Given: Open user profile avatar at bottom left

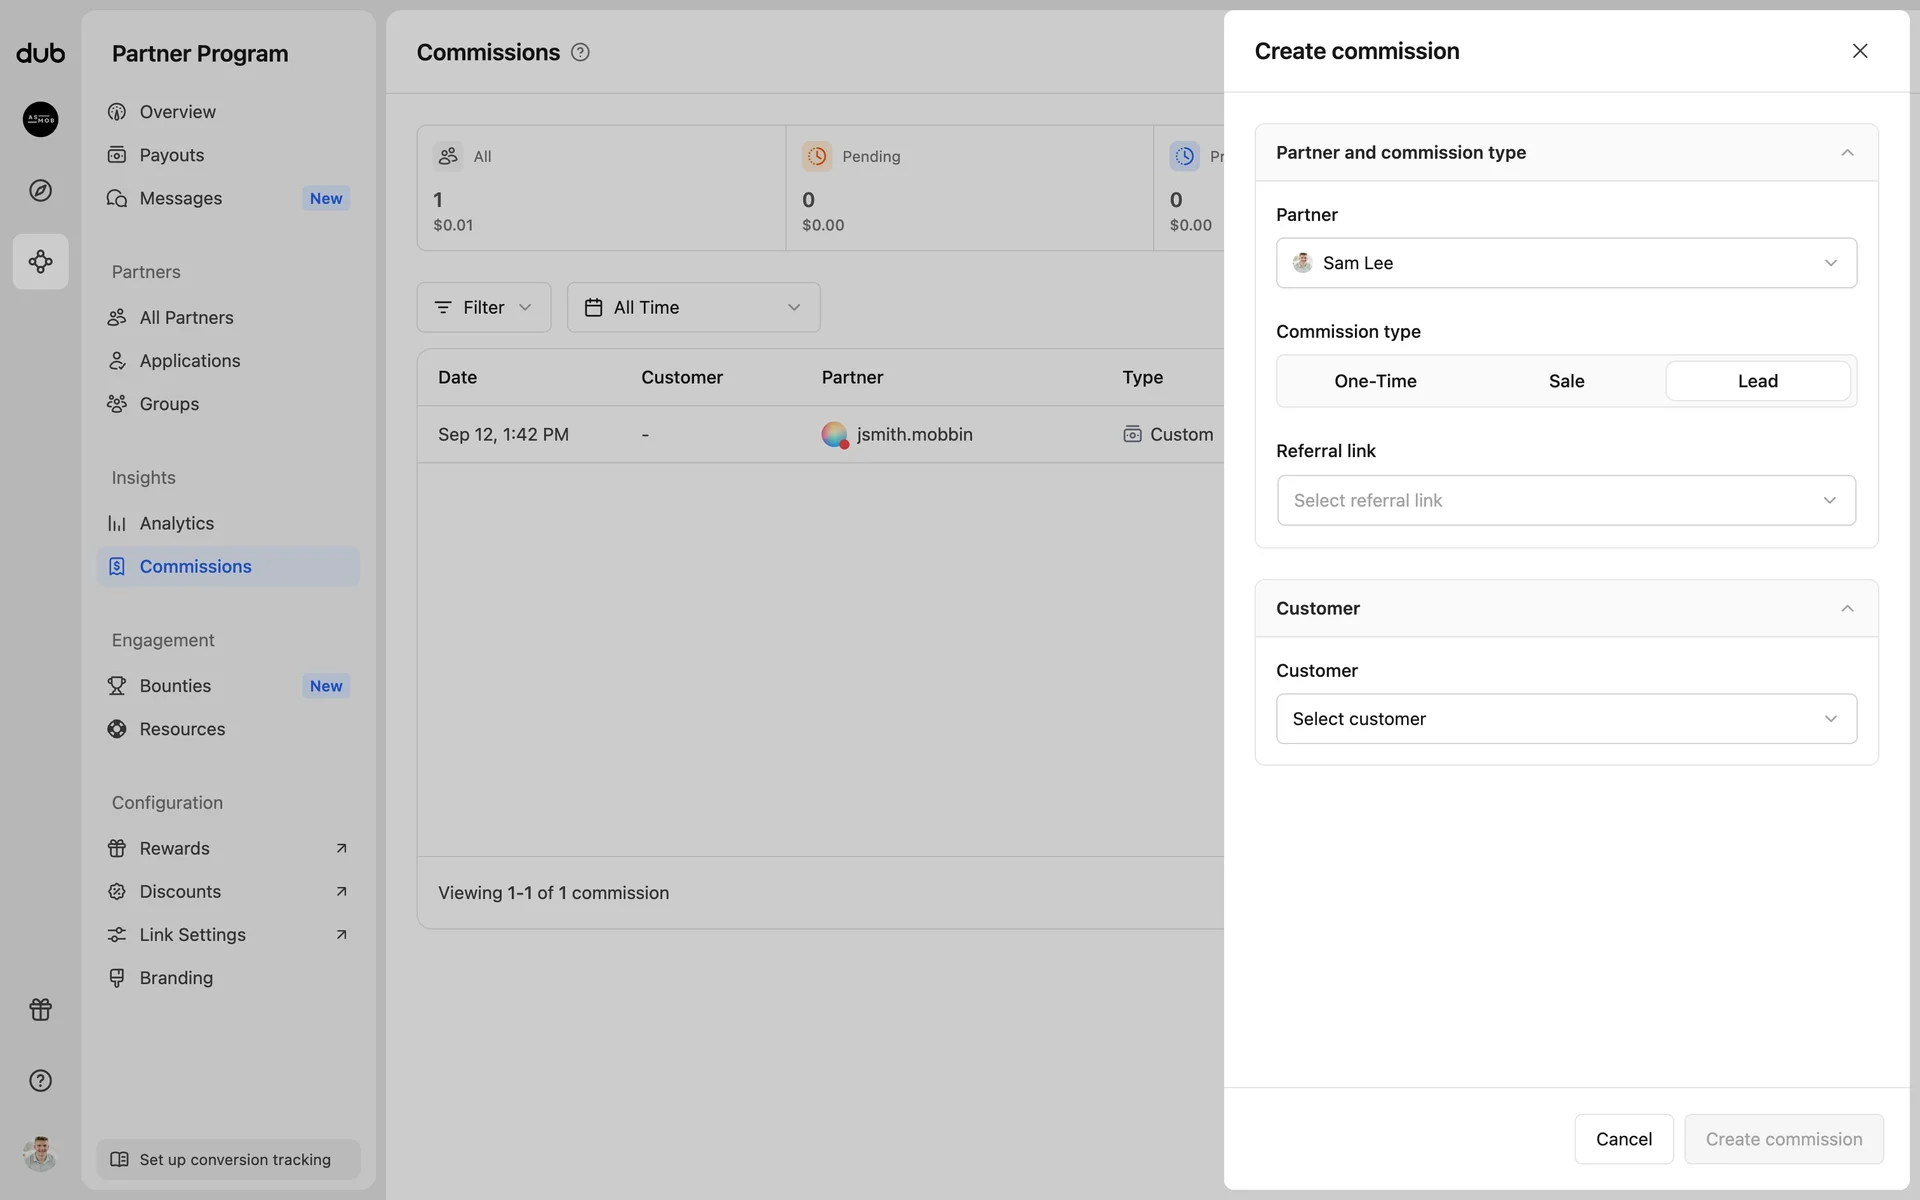Looking at the screenshot, I should pos(40,1153).
